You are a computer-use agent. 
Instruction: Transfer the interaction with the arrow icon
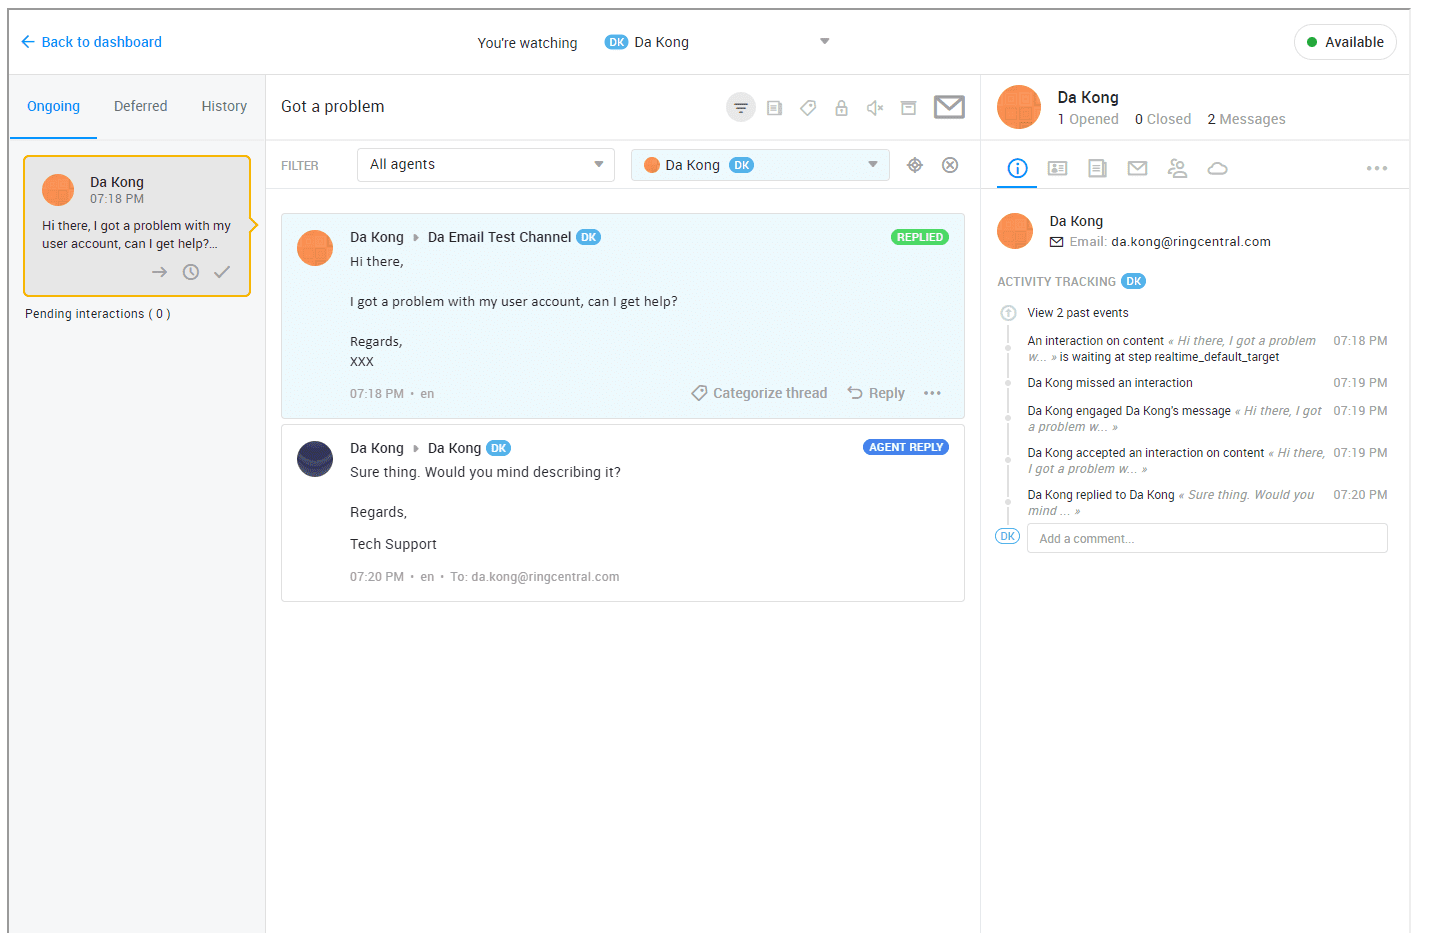[159, 272]
